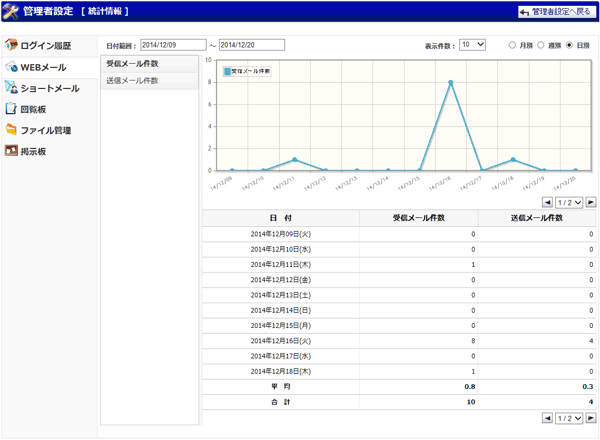Open the ログイン履歴 sidebar icon
600x440 pixels.
[x=11, y=45]
